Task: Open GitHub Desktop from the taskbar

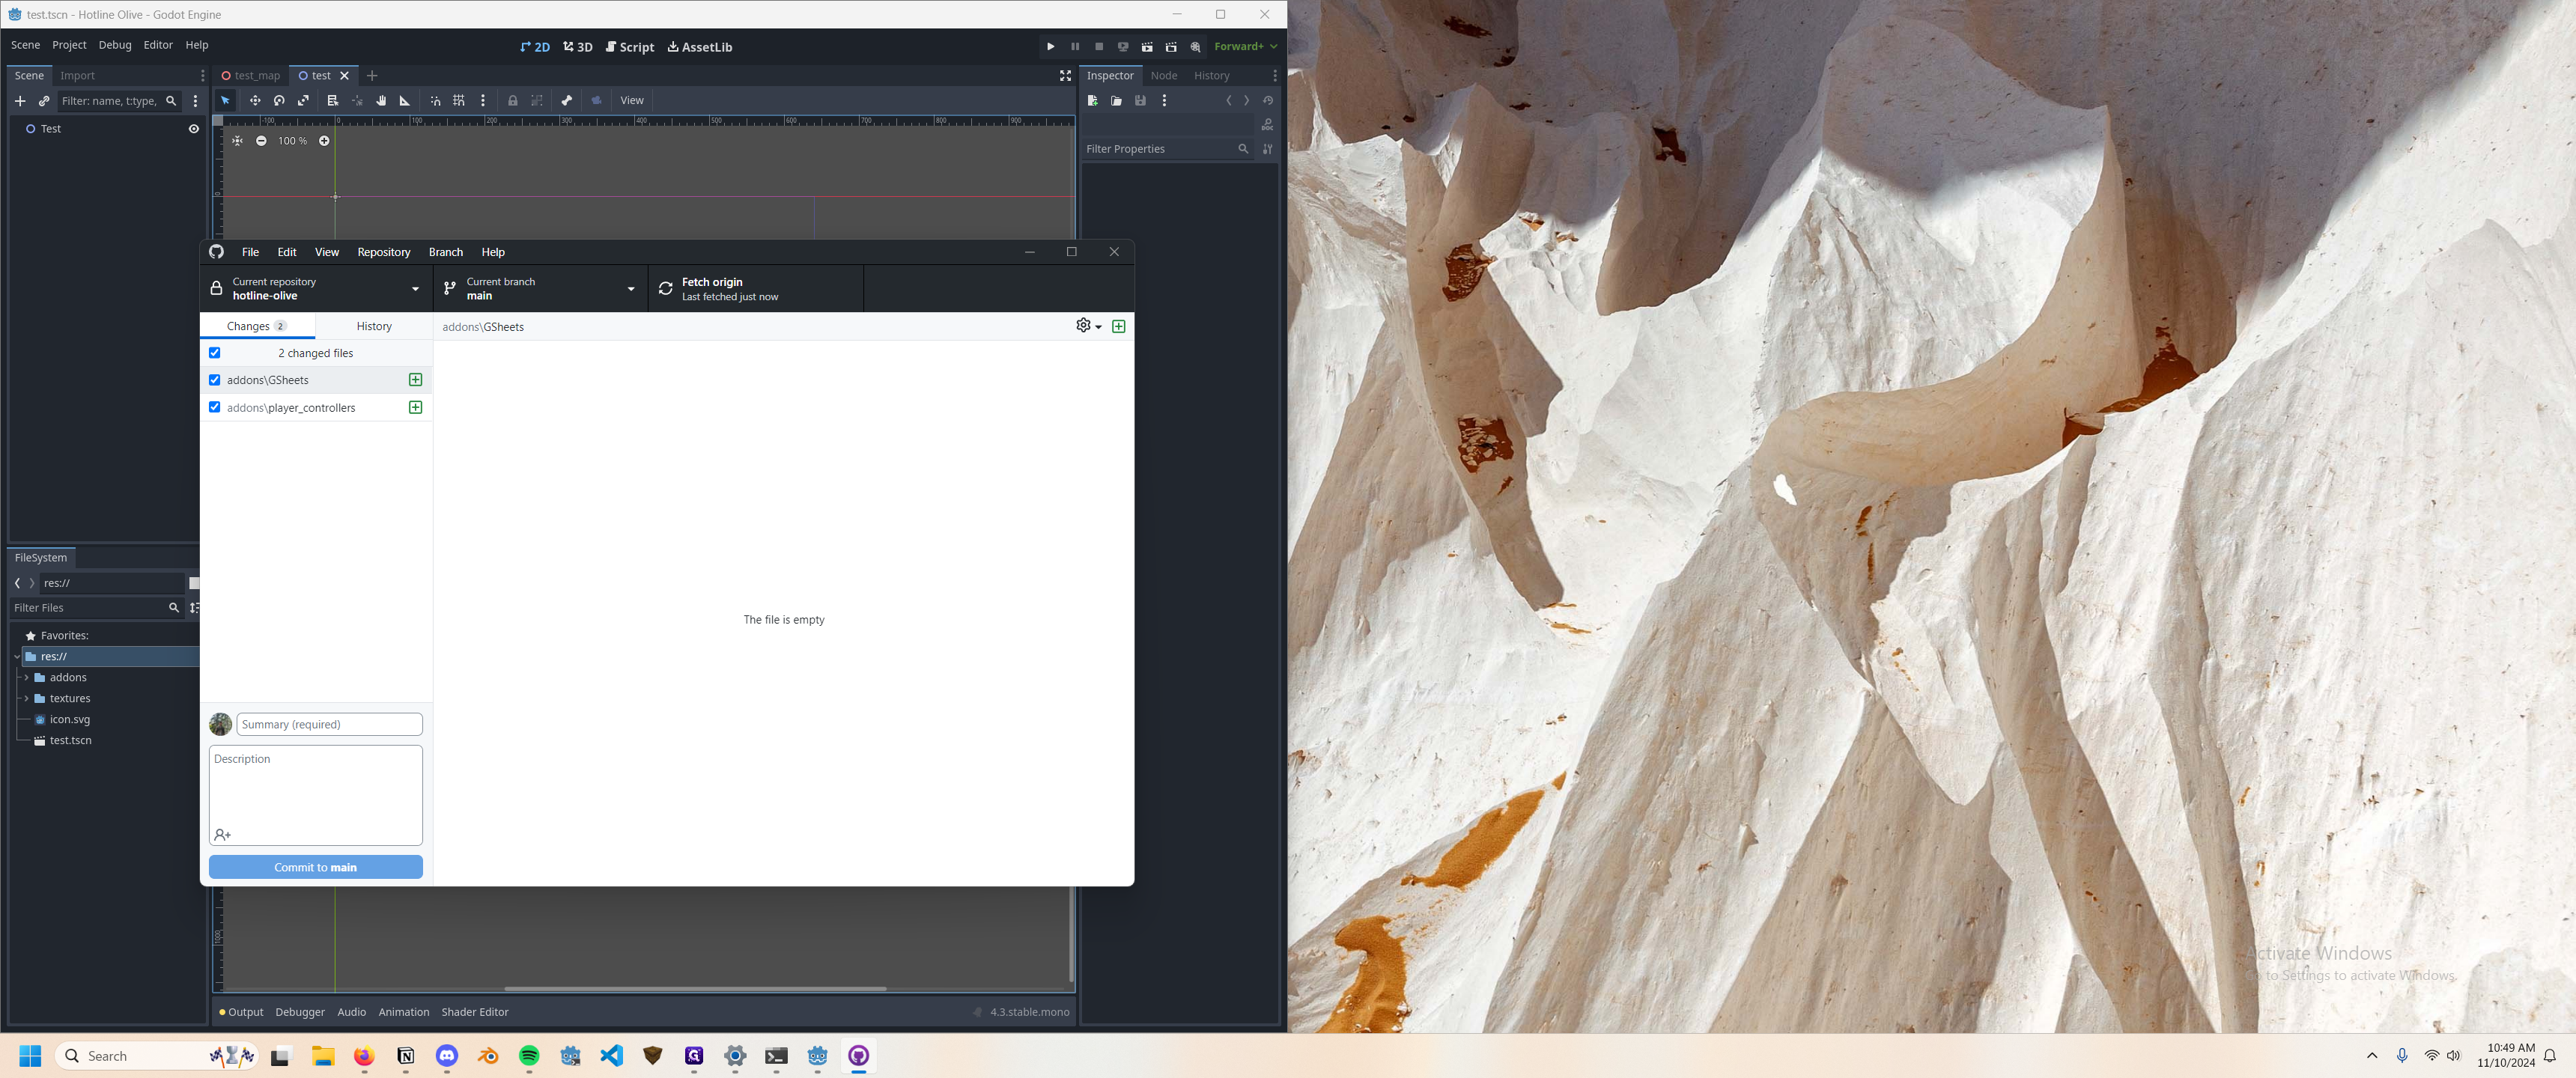Action: (858, 1056)
